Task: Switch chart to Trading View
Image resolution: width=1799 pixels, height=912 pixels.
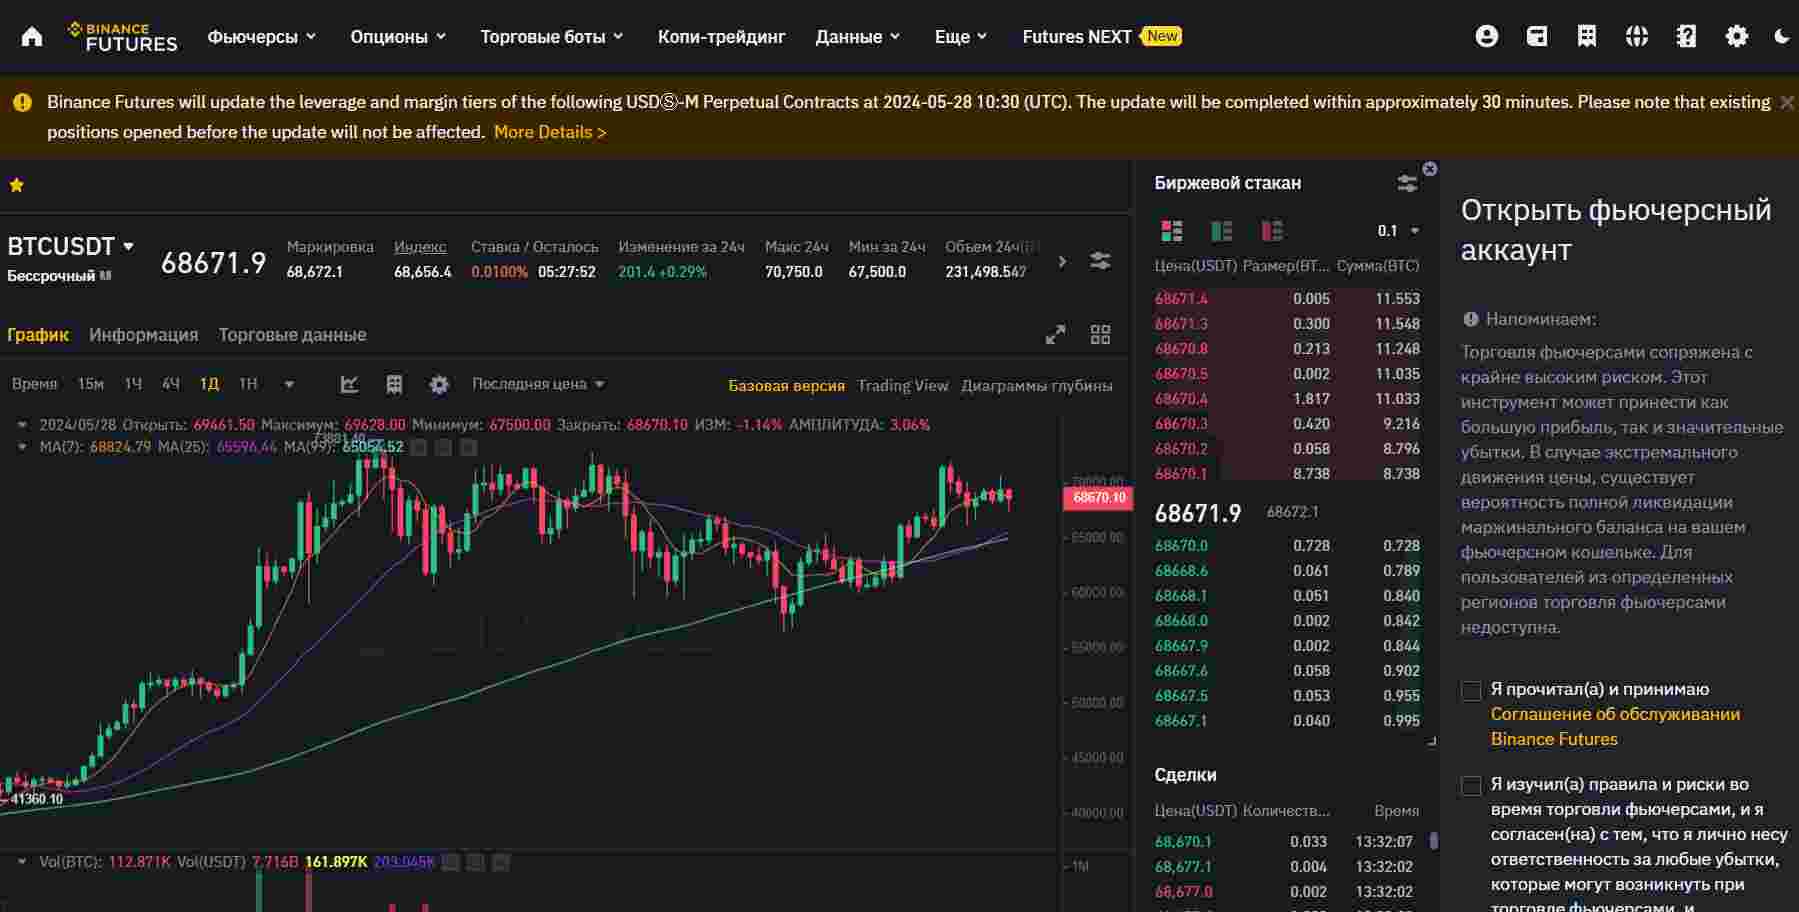Action: coord(902,386)
